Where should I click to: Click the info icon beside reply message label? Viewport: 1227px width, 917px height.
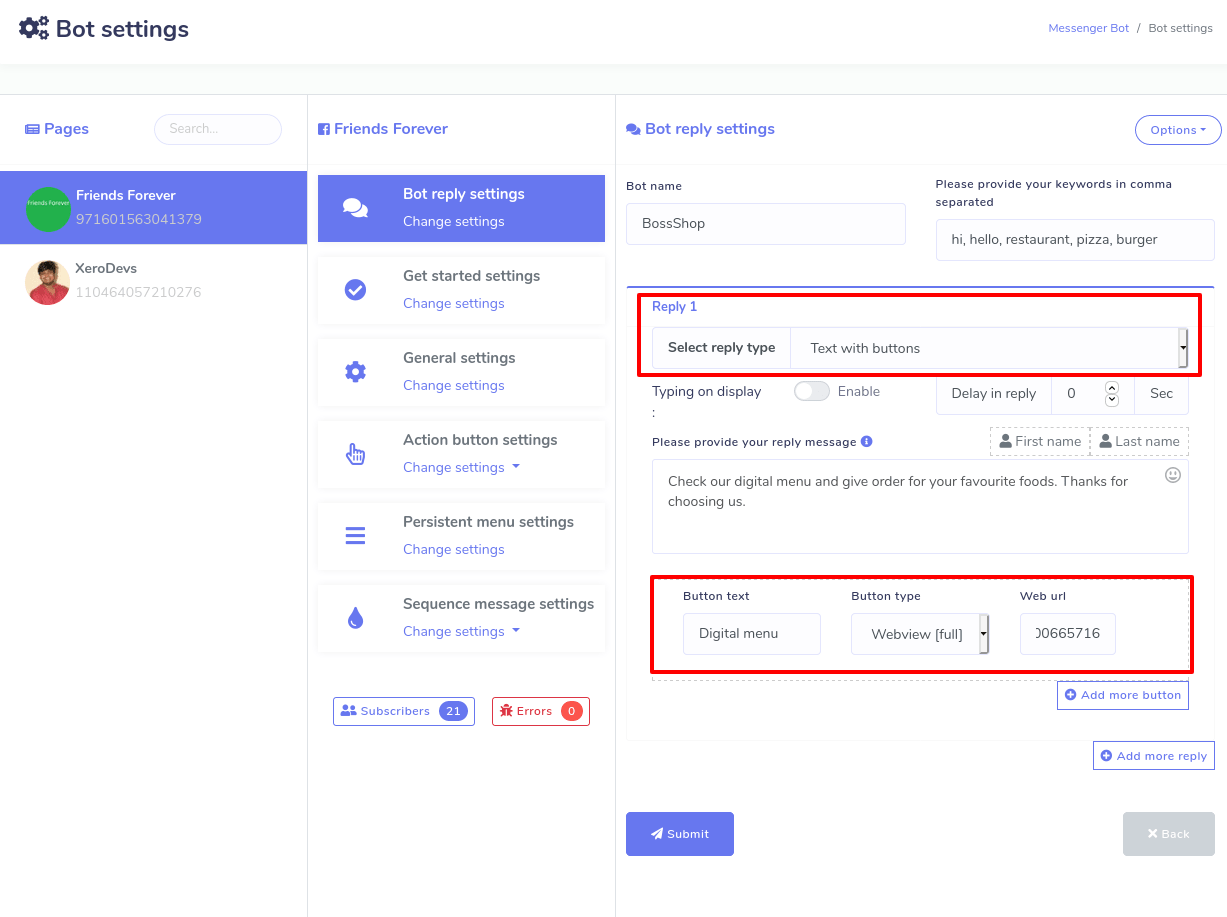(x=866, y=441)
